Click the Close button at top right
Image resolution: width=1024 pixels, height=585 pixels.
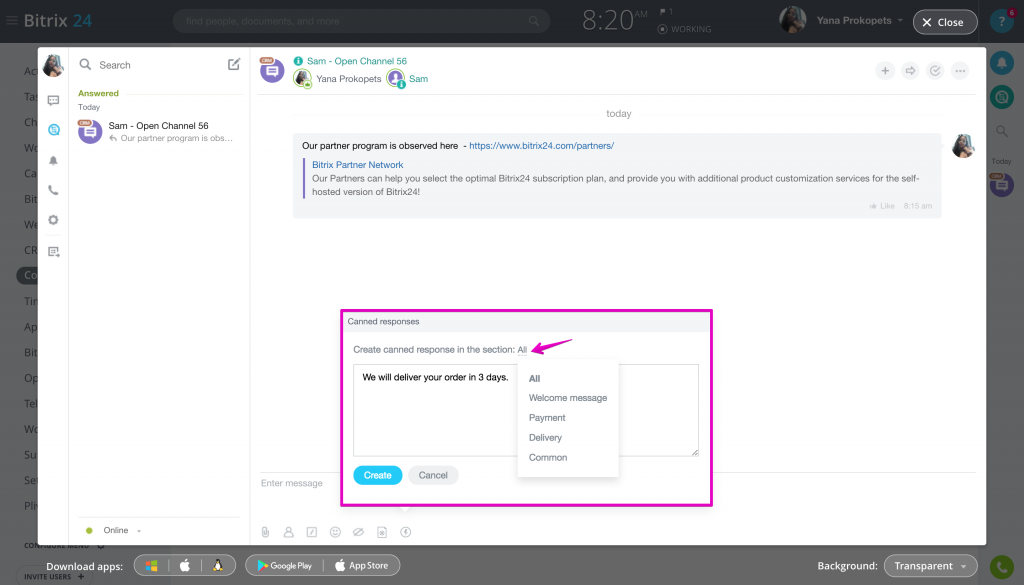[x=945, y=22]
